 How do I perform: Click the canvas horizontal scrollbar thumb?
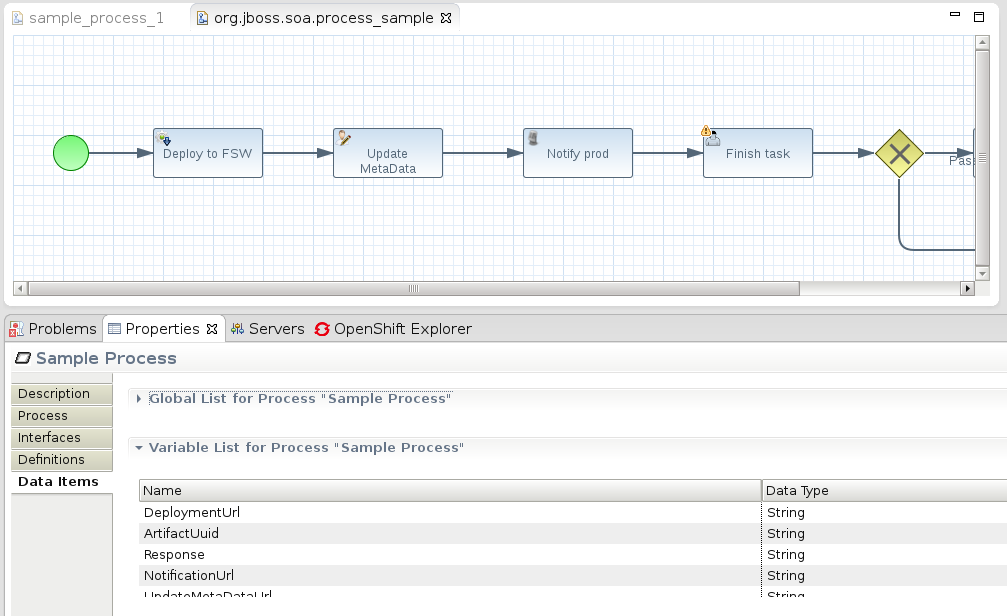[x=414, y=288]
